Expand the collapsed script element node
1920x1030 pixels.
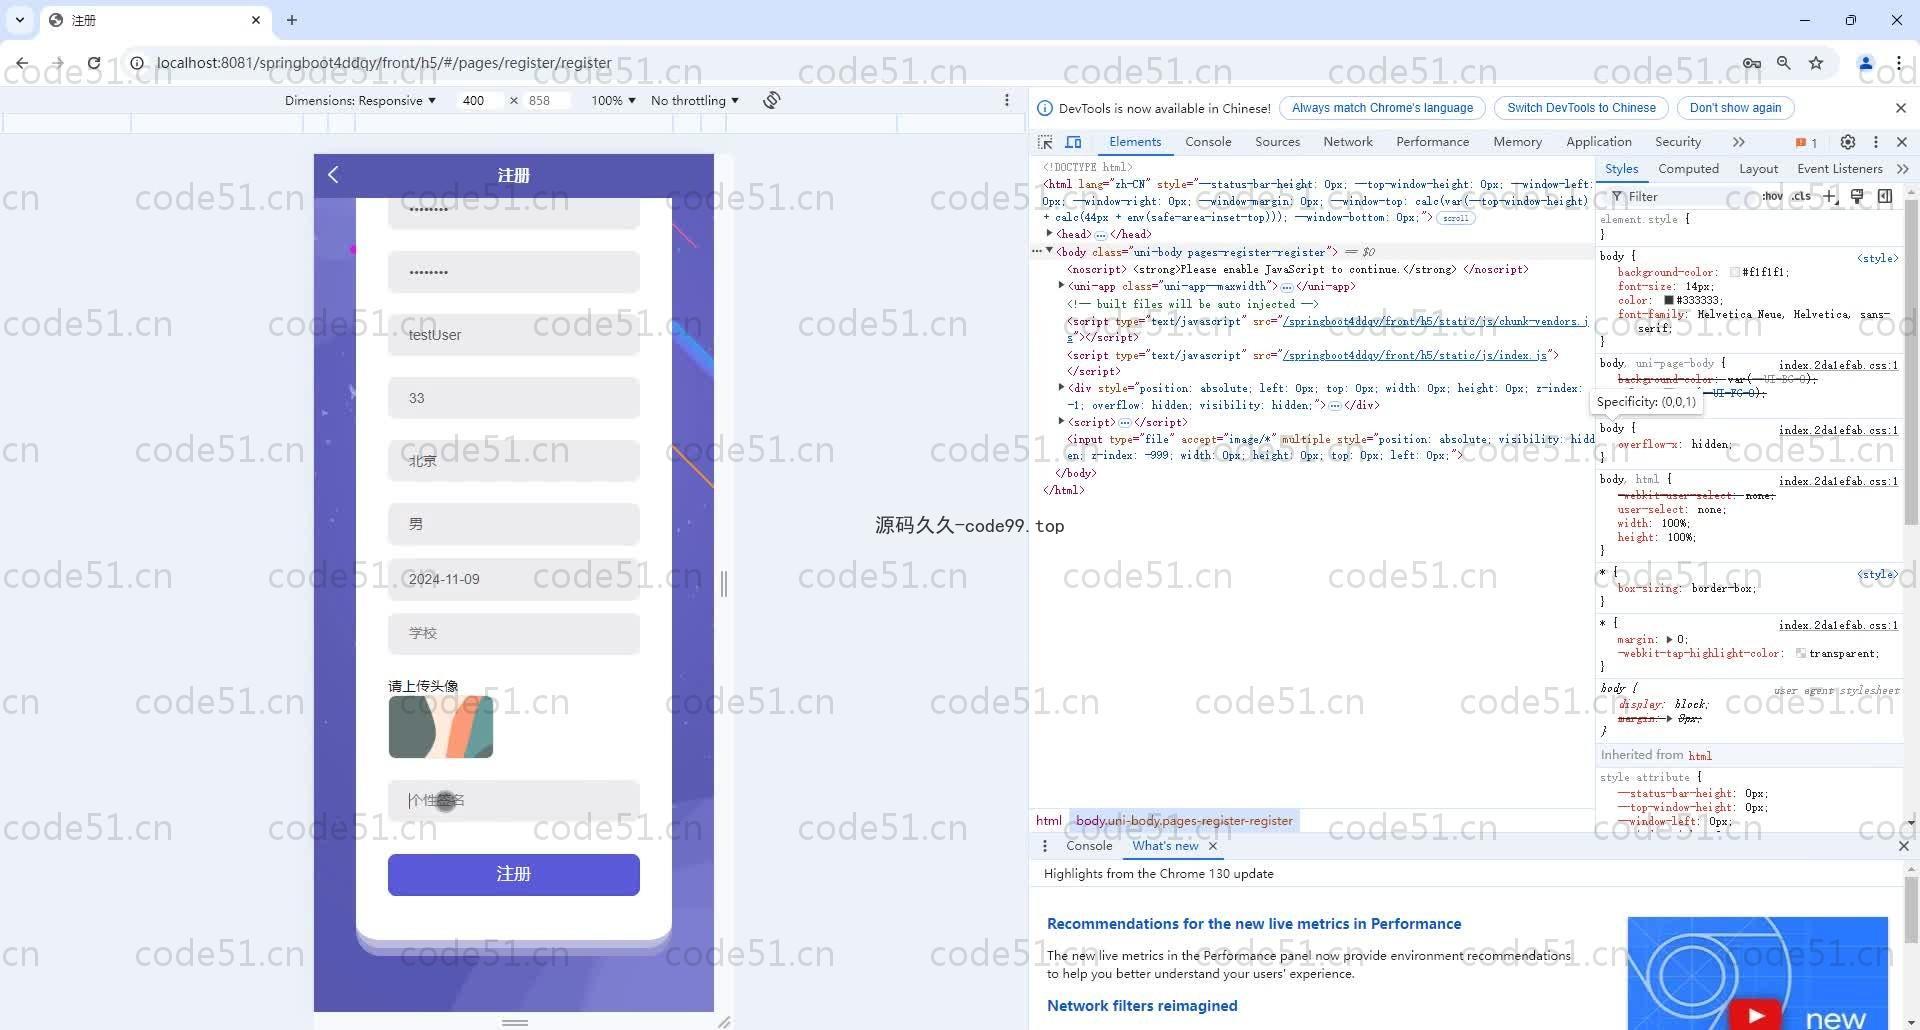coord(1061,422)
